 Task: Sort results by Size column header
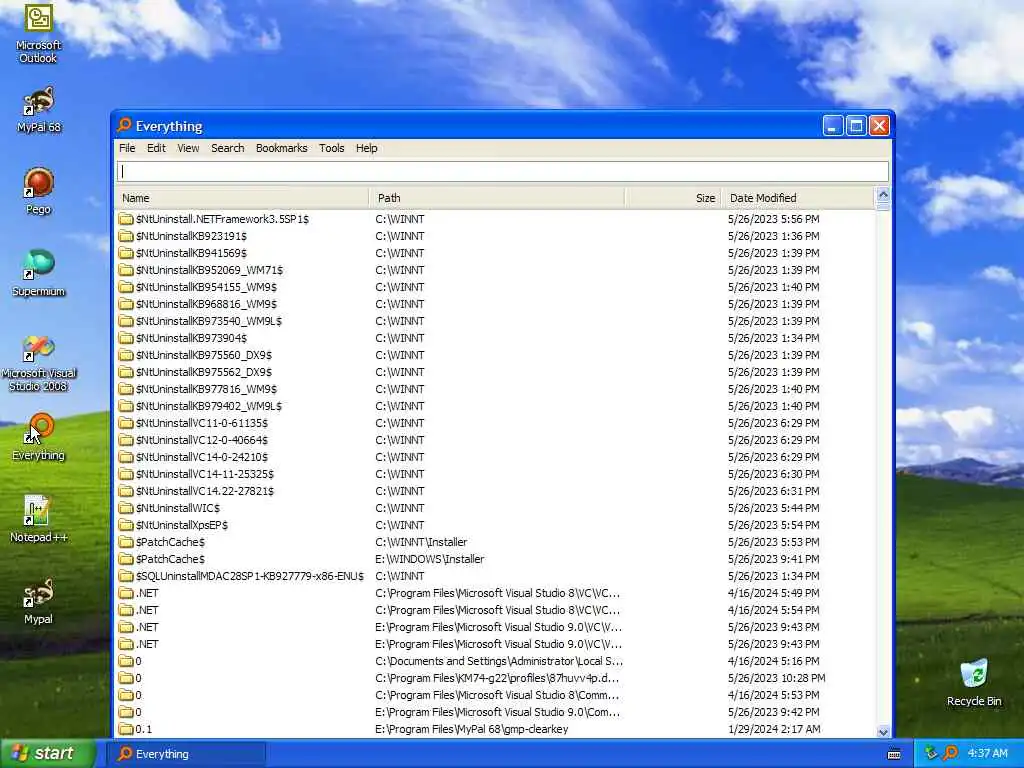click(673, 198)
